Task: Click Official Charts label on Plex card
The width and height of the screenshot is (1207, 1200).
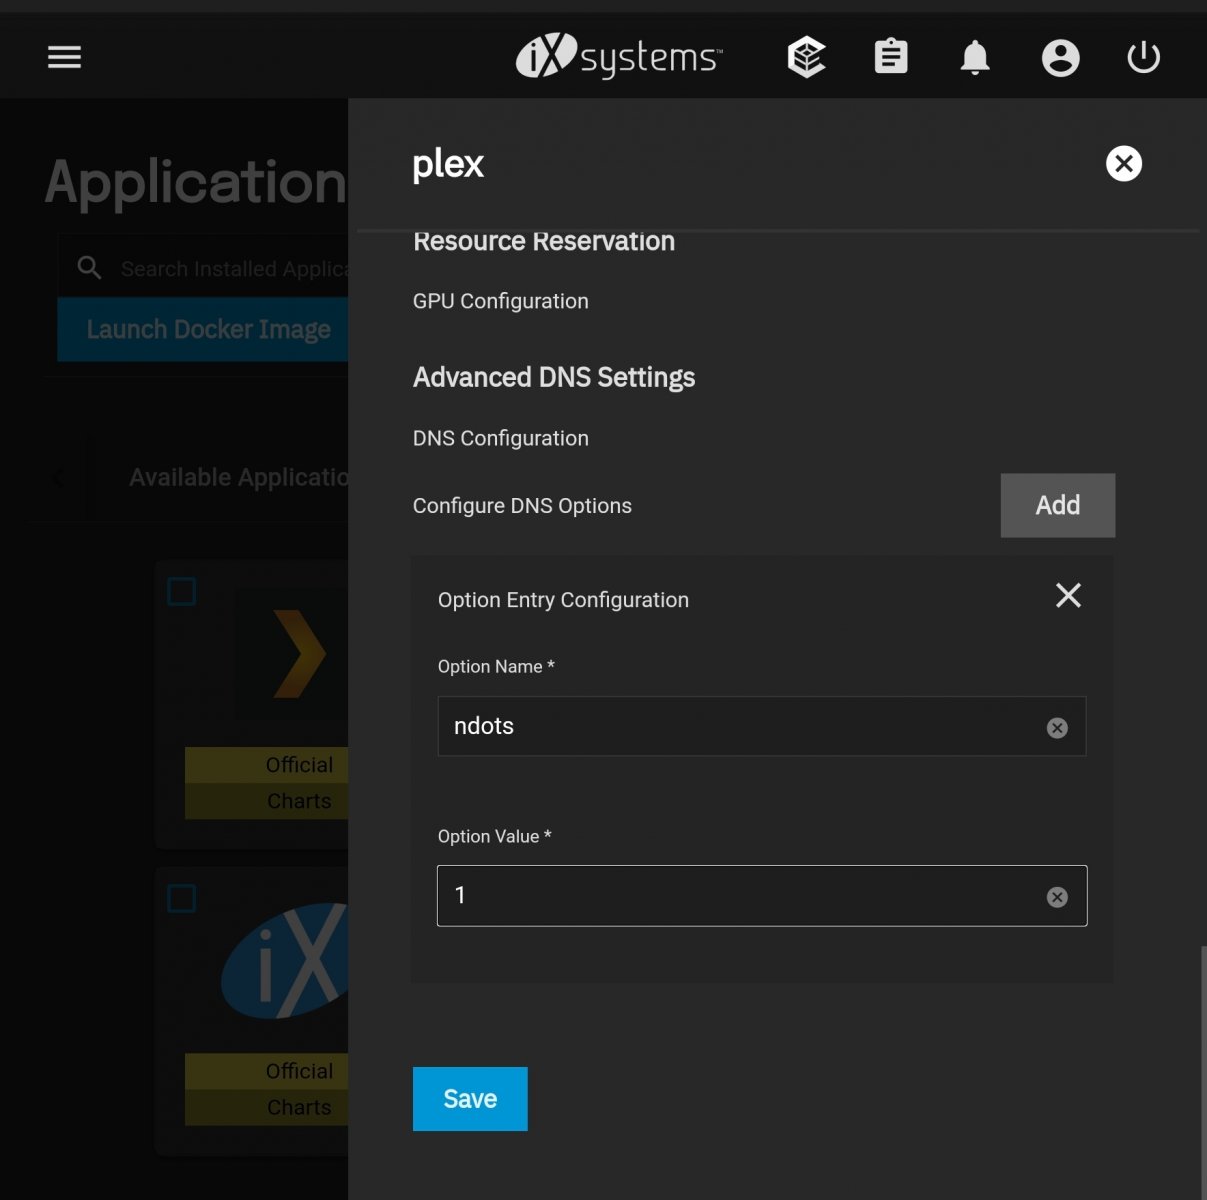Action: tap(267, 783)
